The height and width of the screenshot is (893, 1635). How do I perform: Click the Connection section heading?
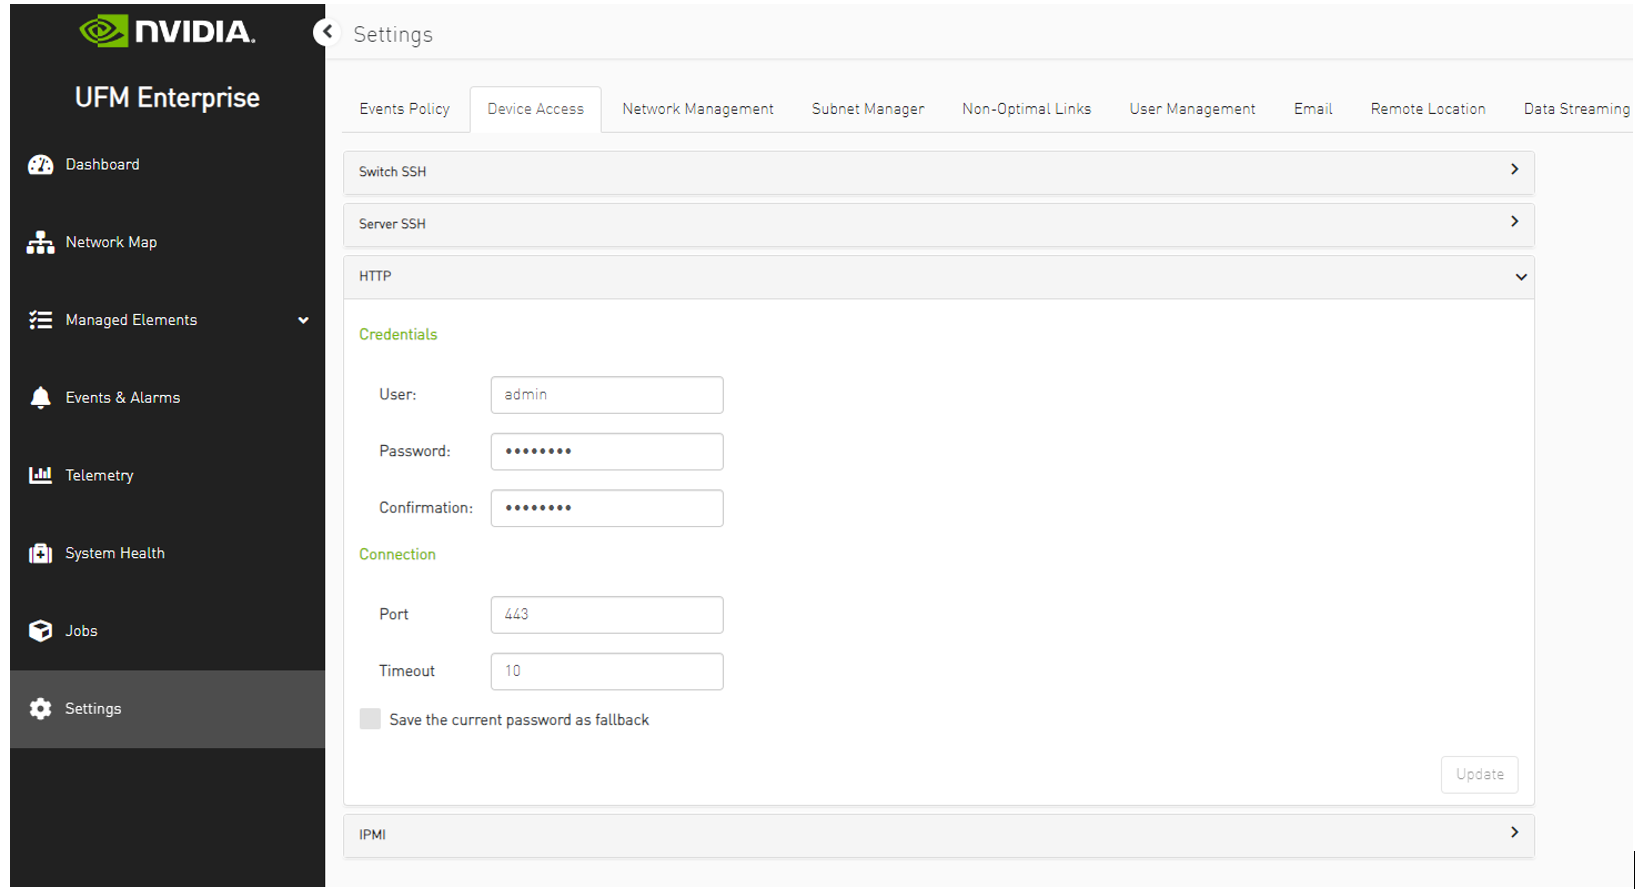tap(397, 555)
